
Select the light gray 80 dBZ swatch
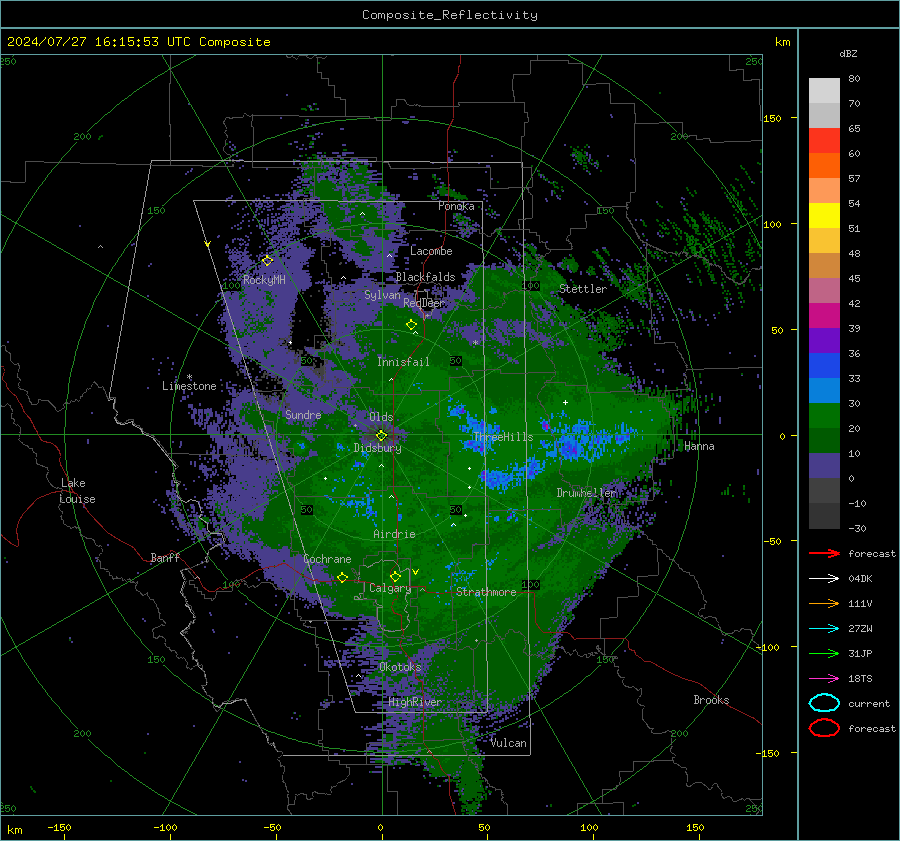824,90
